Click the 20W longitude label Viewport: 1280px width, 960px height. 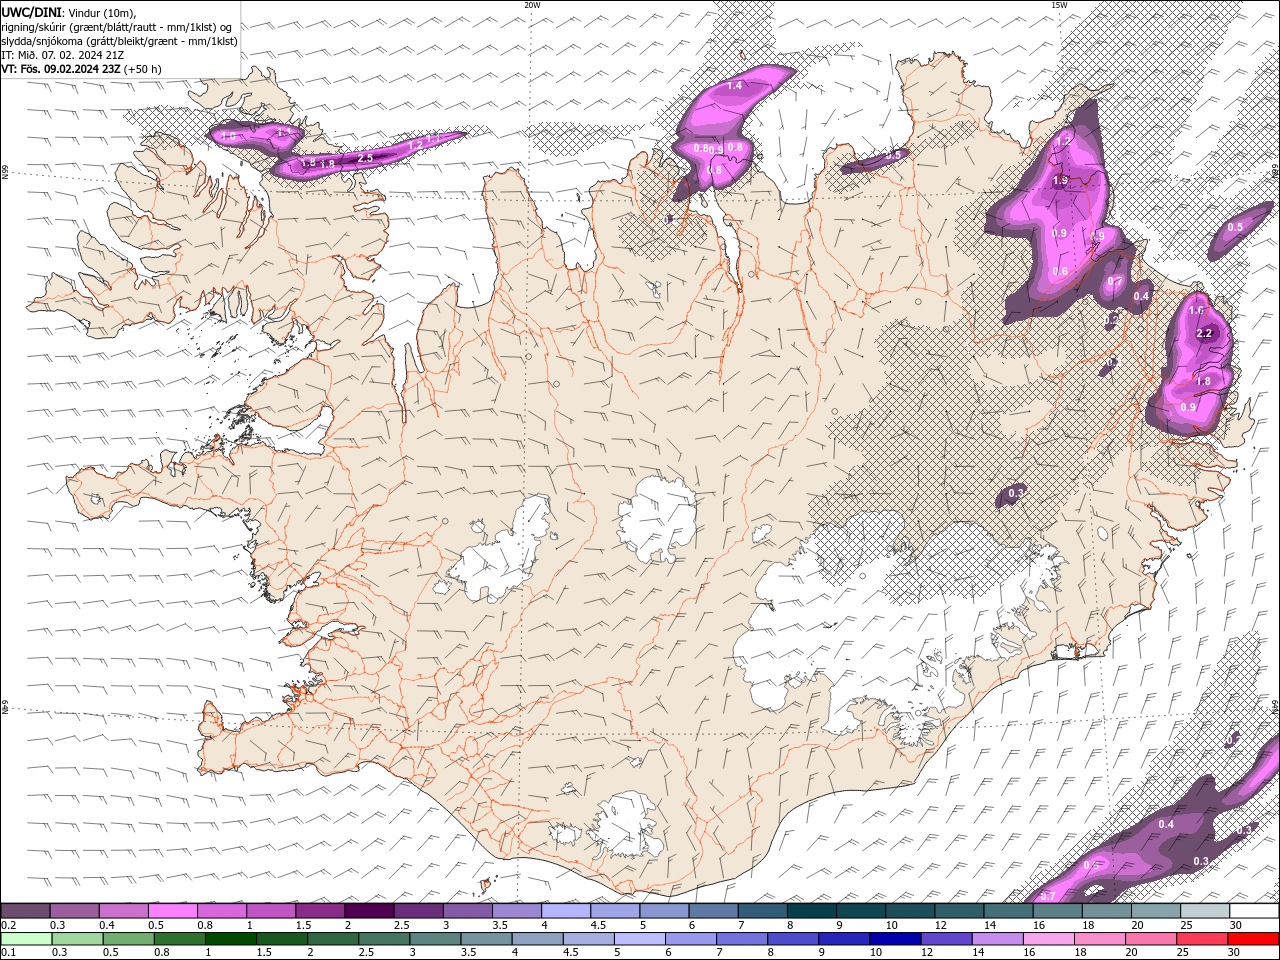(x=532, y=5)
